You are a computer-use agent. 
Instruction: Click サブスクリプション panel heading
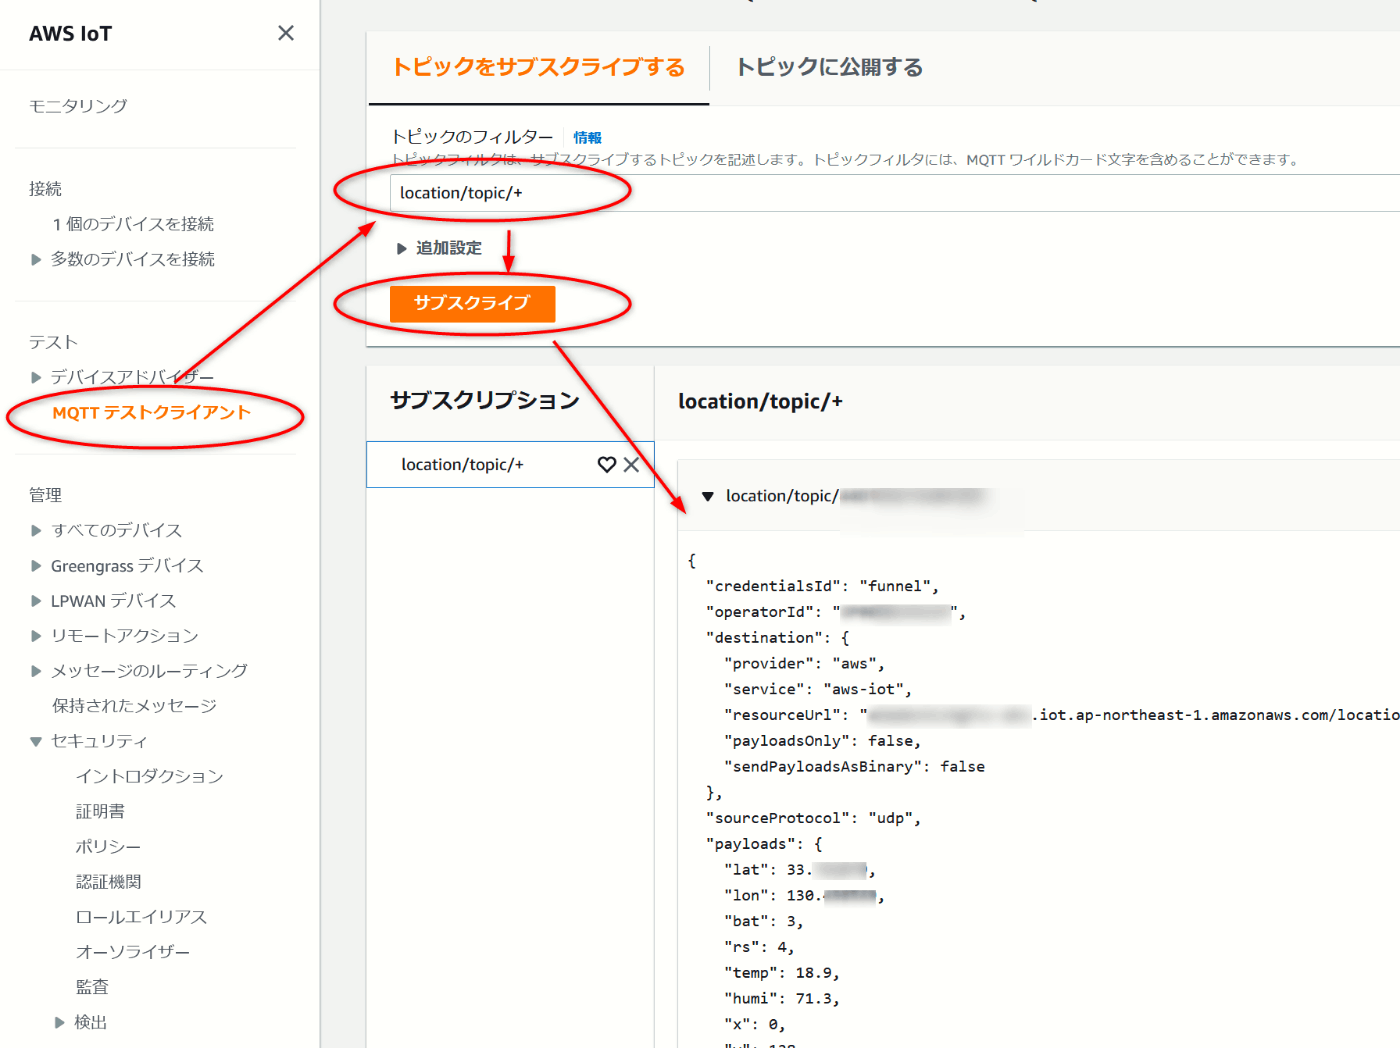[x=485, y=401]
